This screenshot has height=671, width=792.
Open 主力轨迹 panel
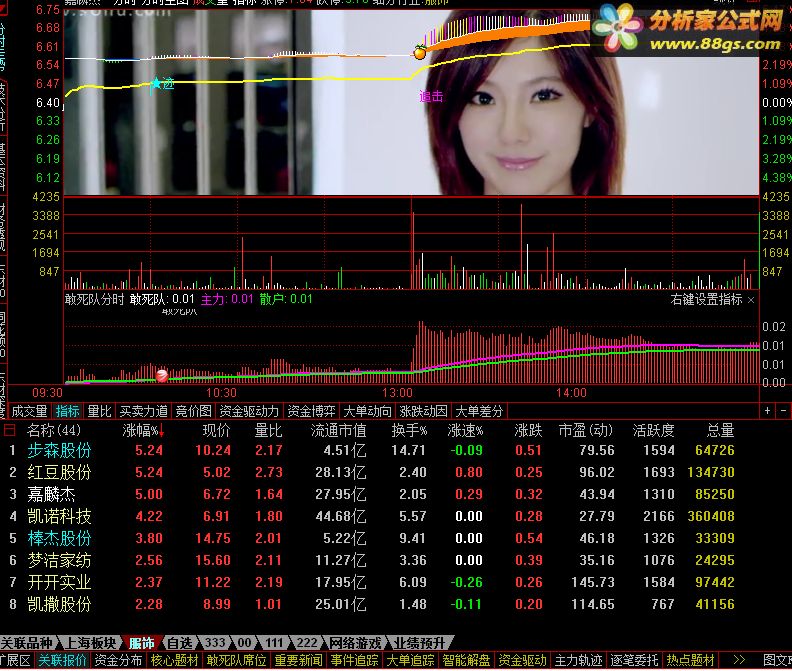[x=578, y=660]
